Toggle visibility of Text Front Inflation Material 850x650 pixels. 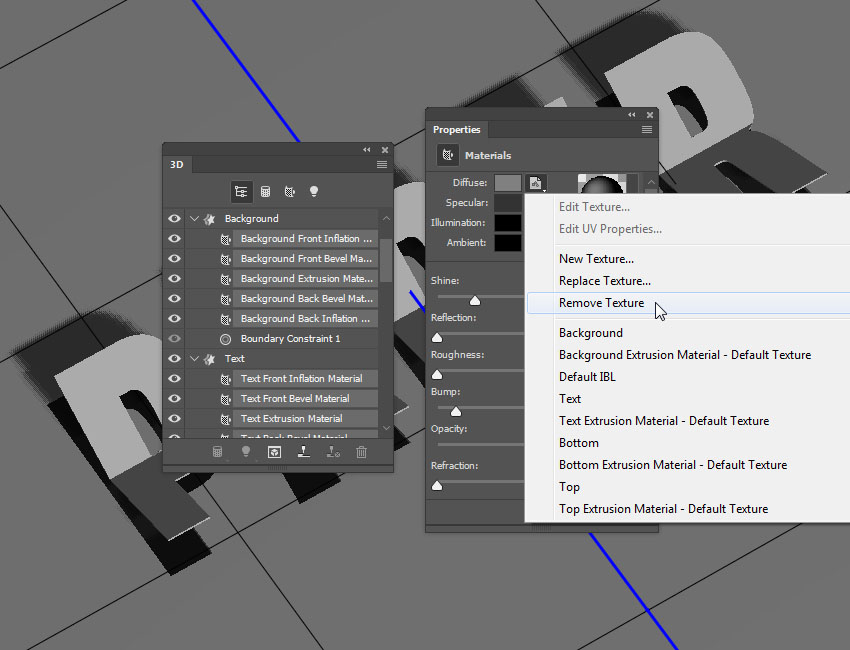tap(174, 378)
